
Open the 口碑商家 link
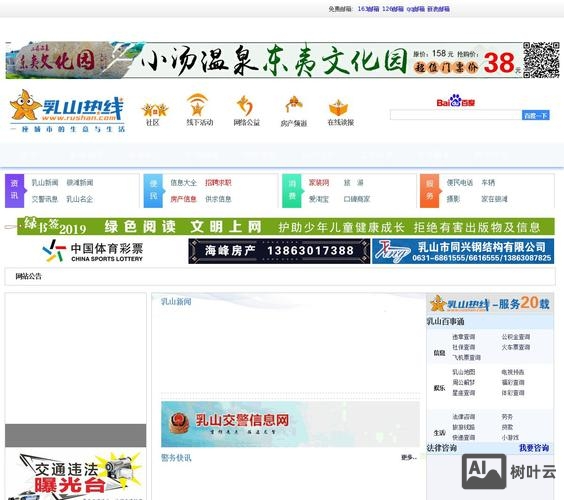[x=357, y=199]
